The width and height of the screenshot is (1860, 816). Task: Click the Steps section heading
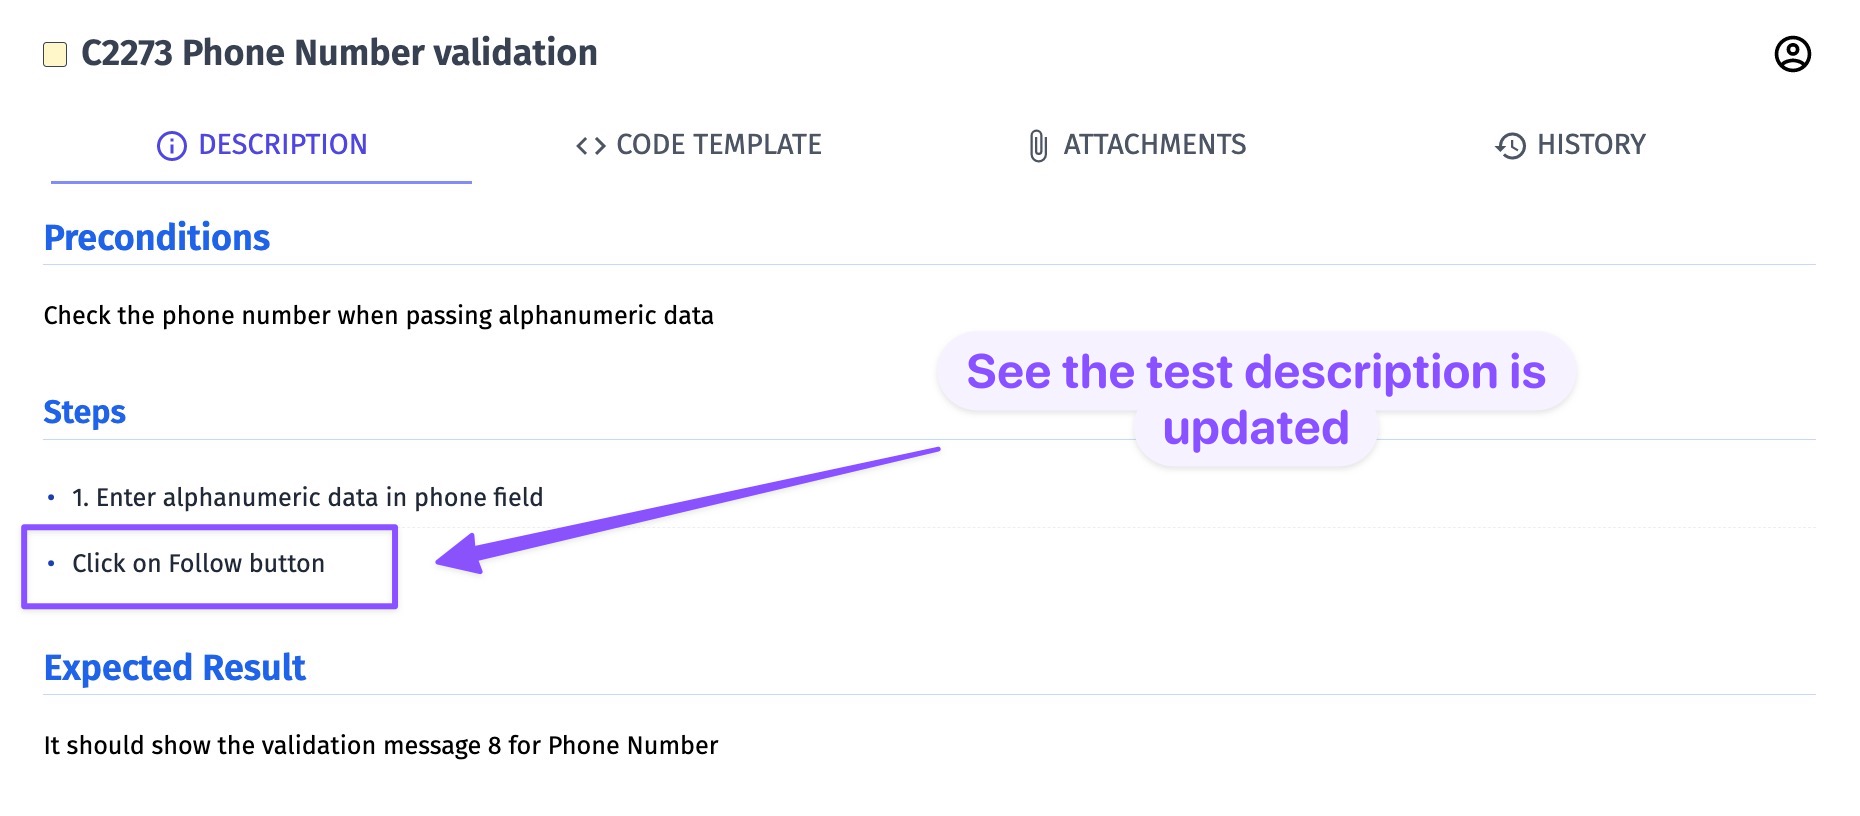point(85,412)
